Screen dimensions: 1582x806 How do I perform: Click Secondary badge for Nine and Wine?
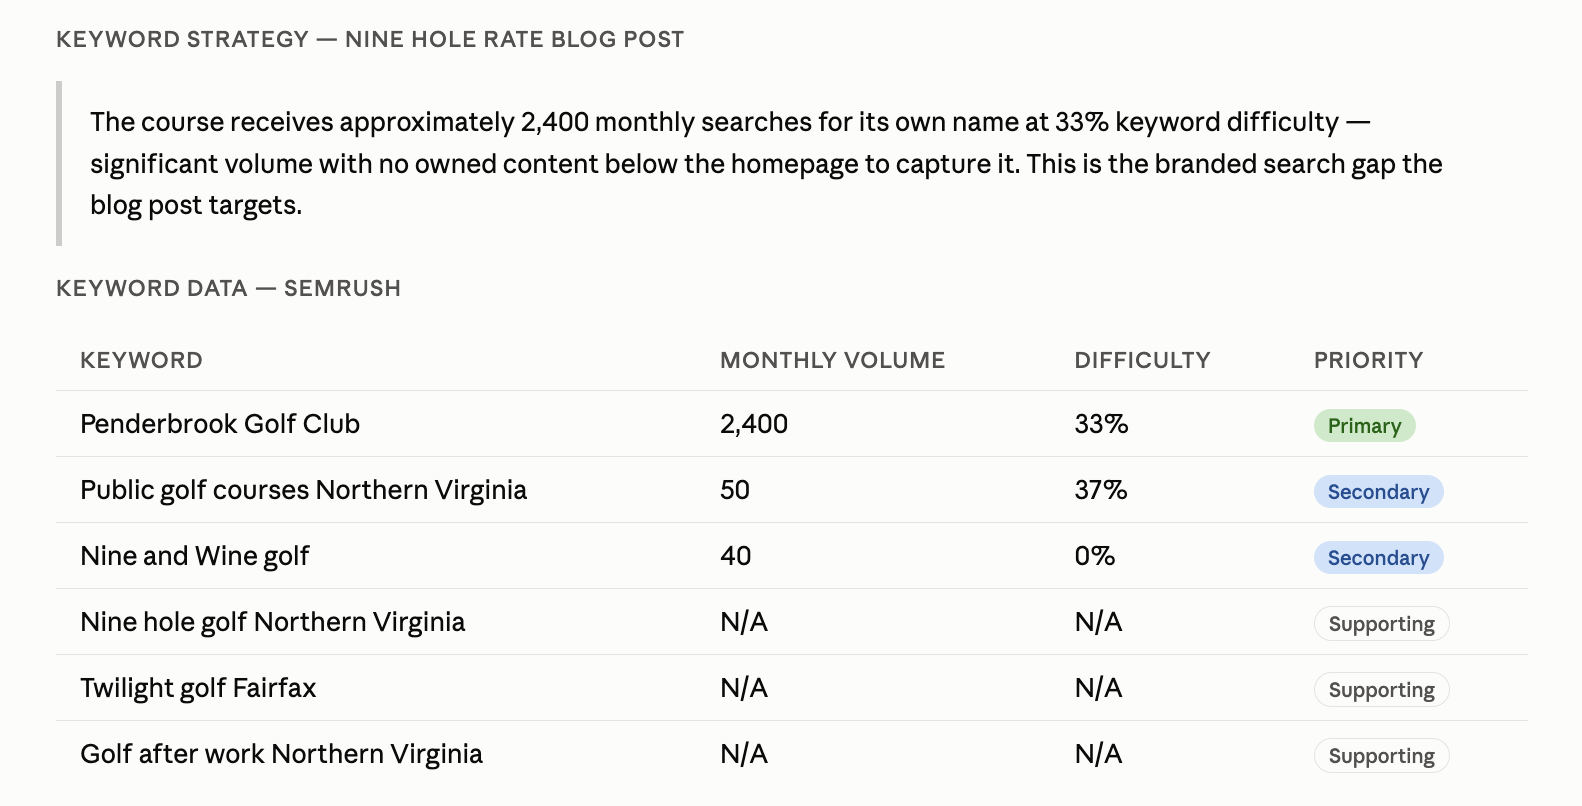1378,557
